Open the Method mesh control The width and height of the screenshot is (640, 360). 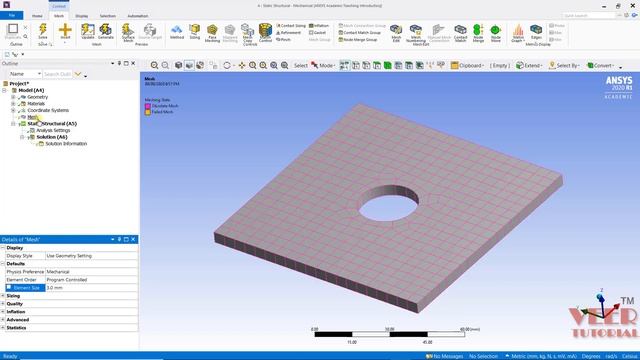[x=177, y=30]
